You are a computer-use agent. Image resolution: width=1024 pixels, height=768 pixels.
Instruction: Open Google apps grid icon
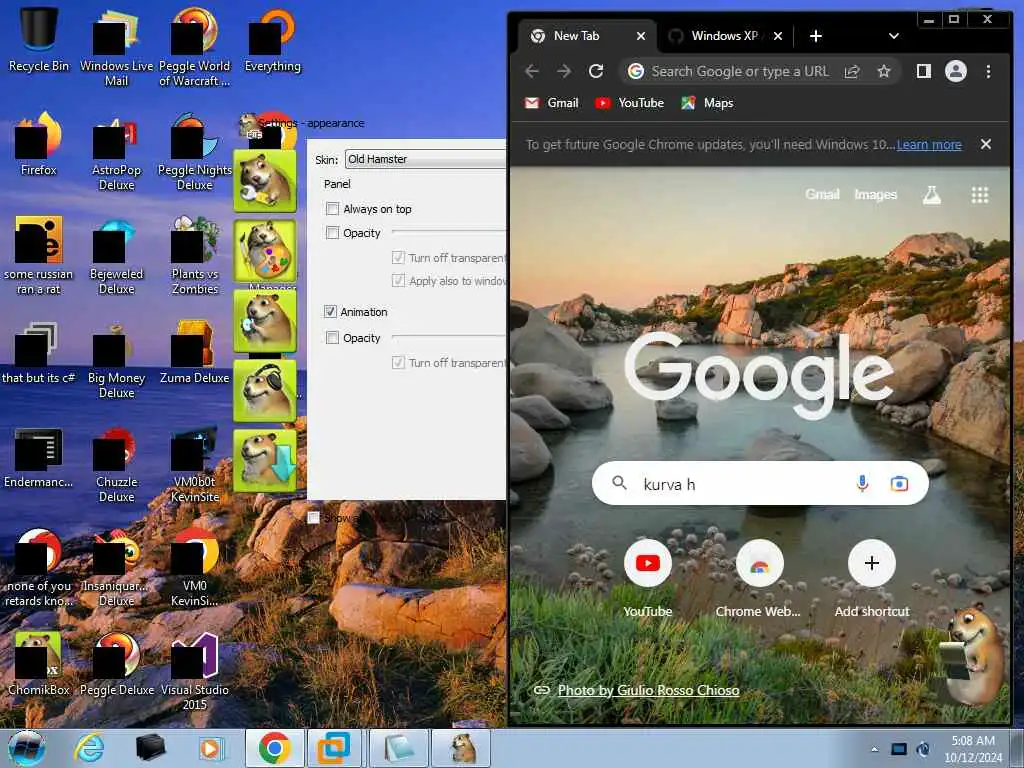click(980, 195)
